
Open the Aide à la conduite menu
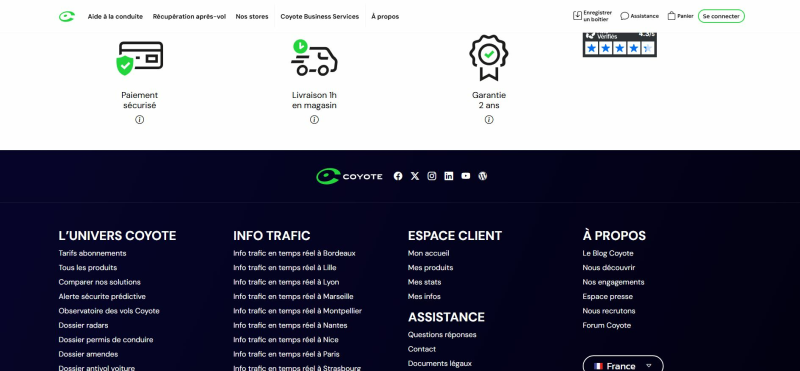[115, 16]
